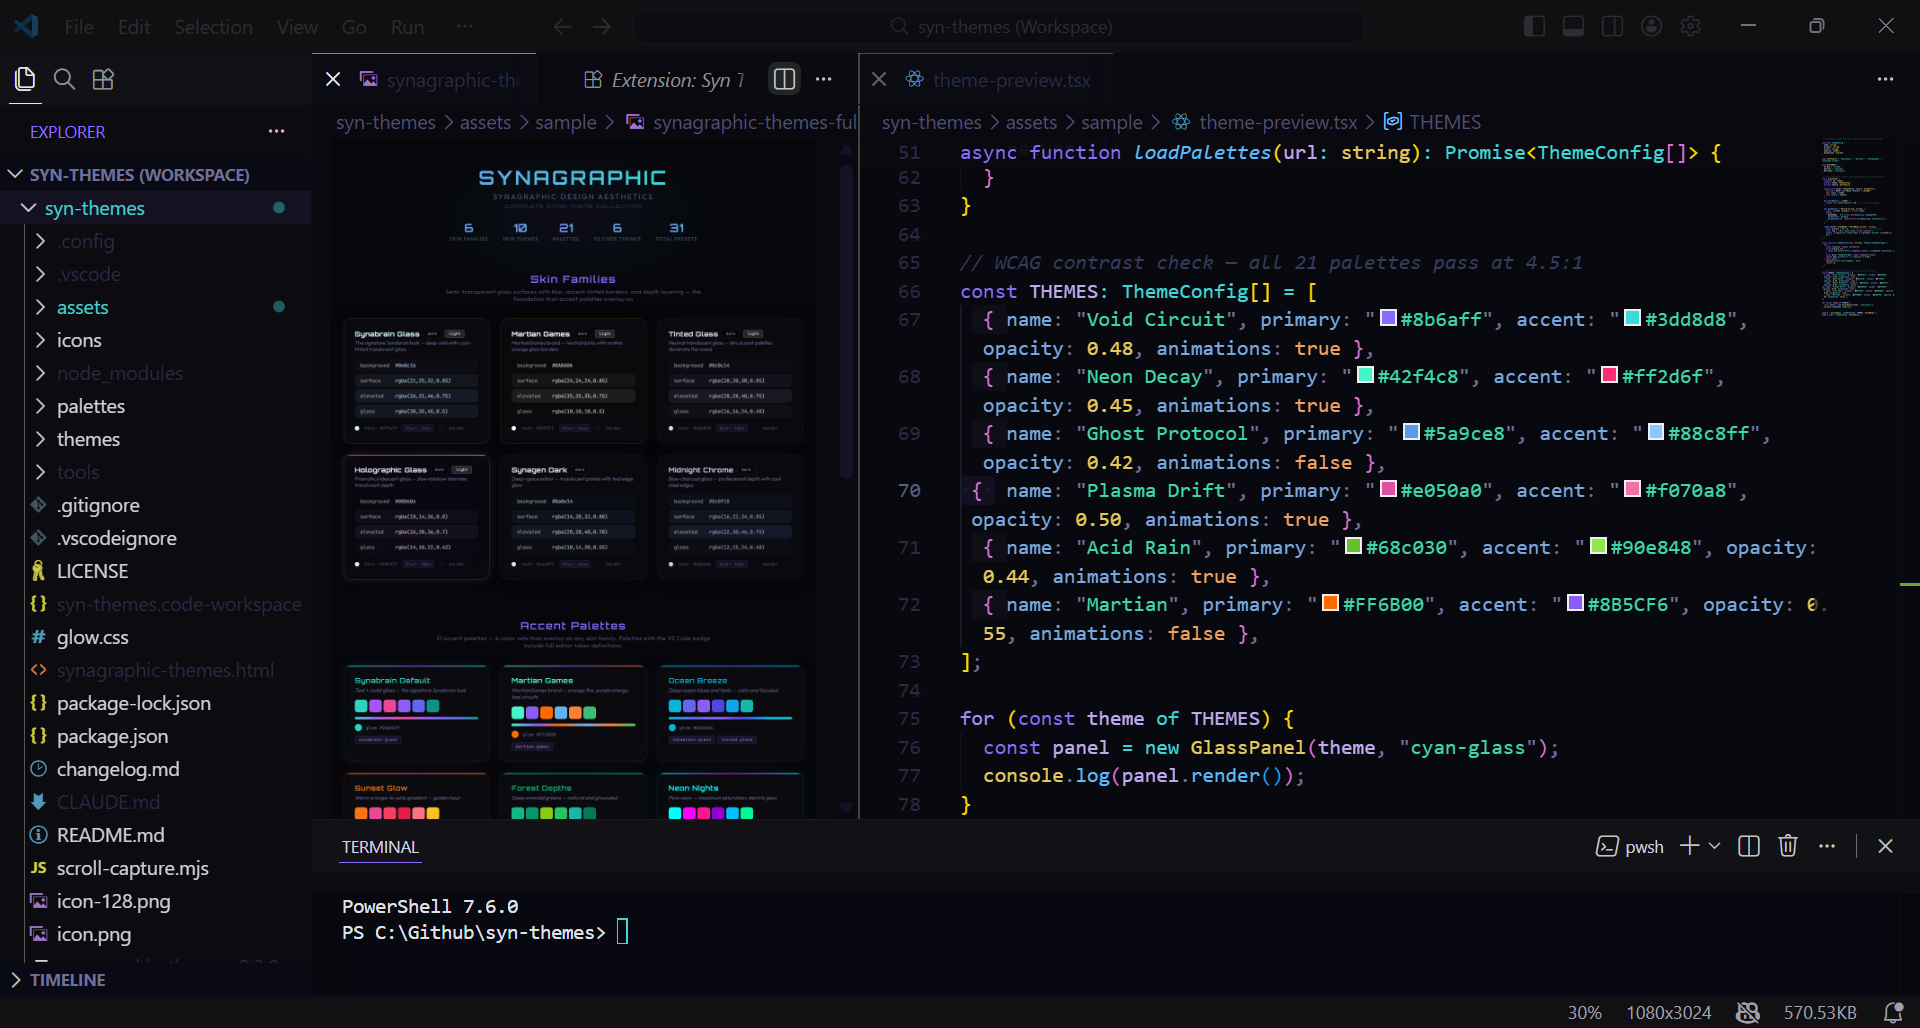Toggle the secondary side bar visibility
This screenshot has width=1920, height=1028.
[1612, 26]
